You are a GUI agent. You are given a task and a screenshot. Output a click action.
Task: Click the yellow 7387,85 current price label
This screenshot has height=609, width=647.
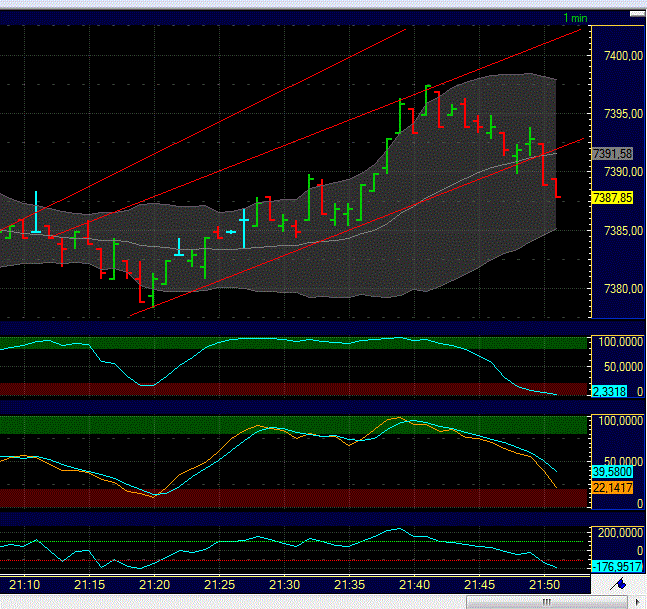click(x=612, y=198)
